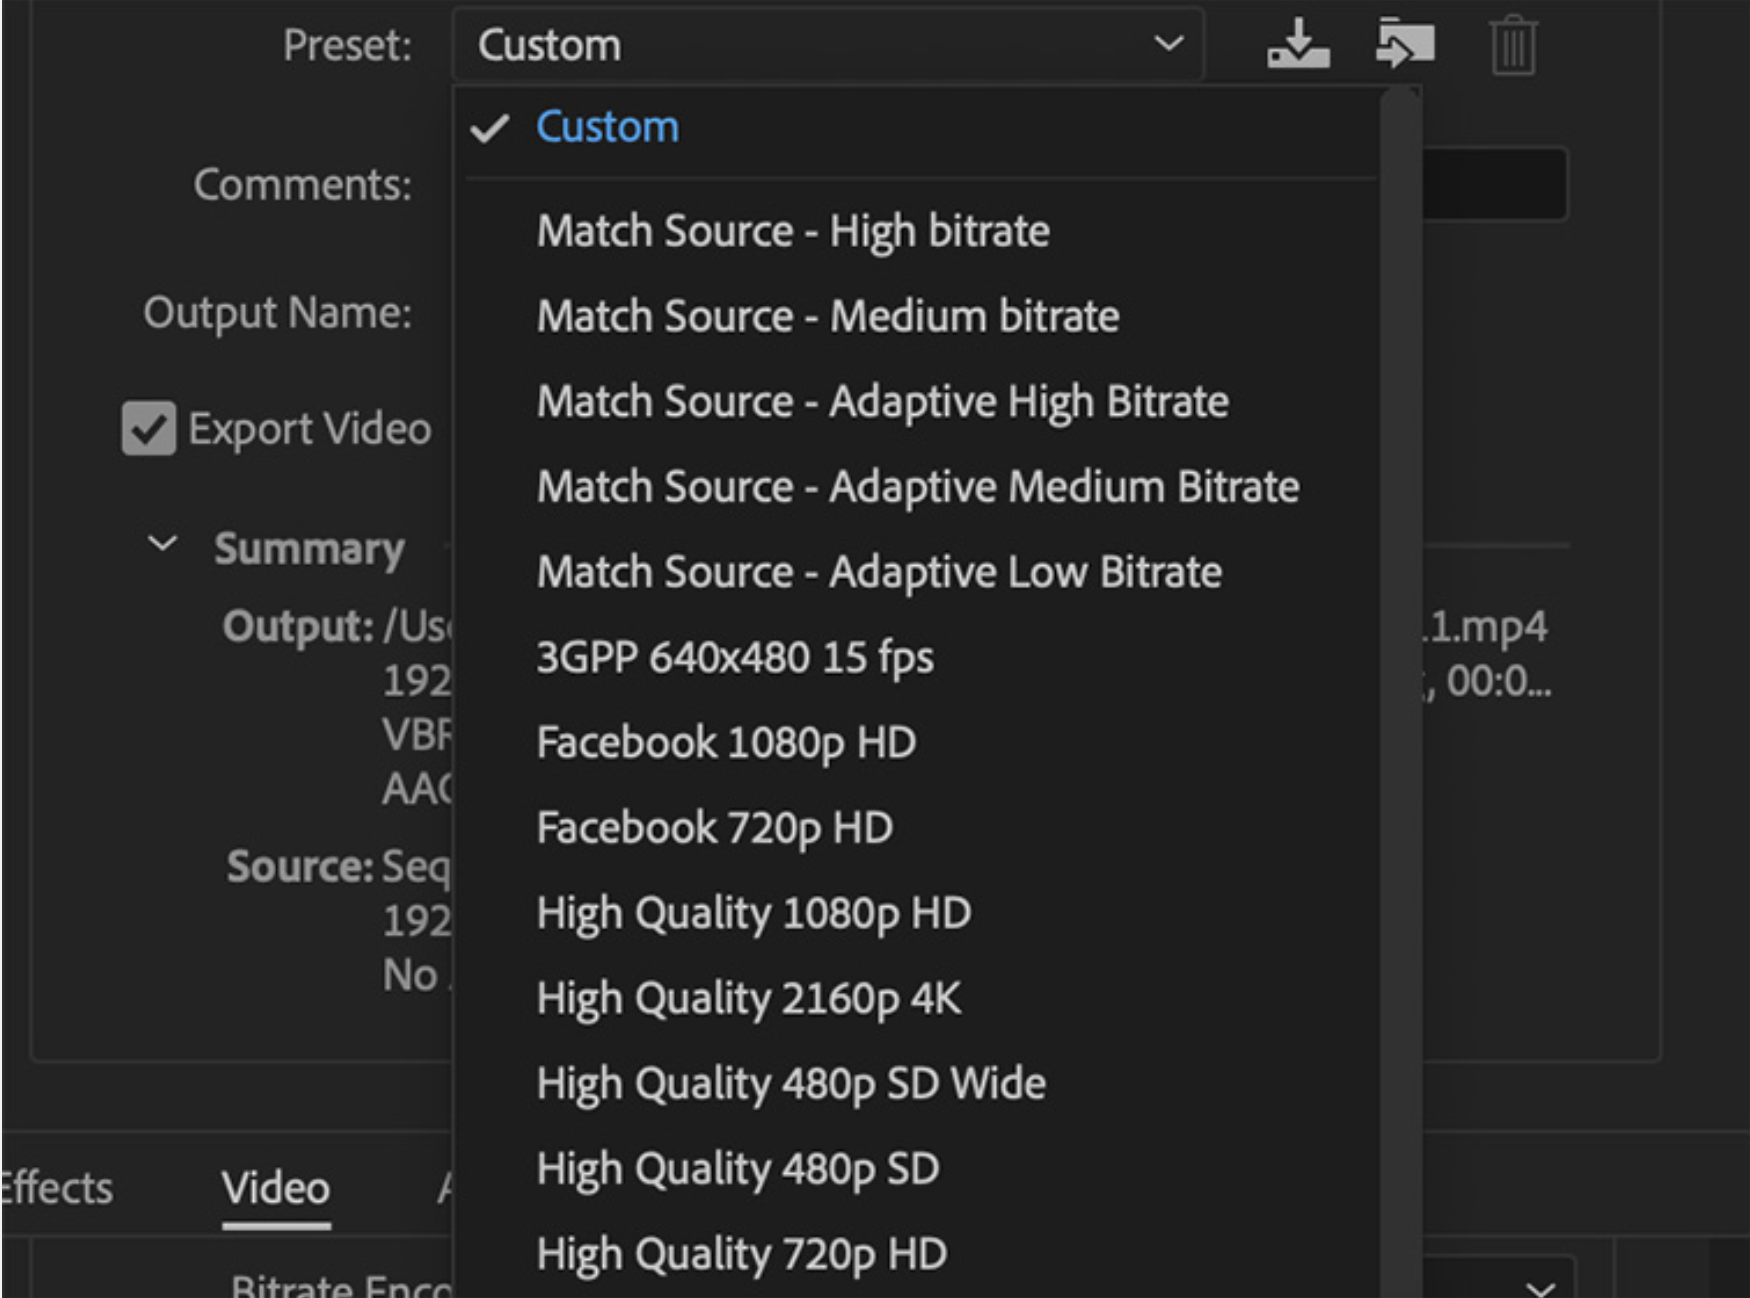Uncheck the Export Video checkbox

(148, 428)
